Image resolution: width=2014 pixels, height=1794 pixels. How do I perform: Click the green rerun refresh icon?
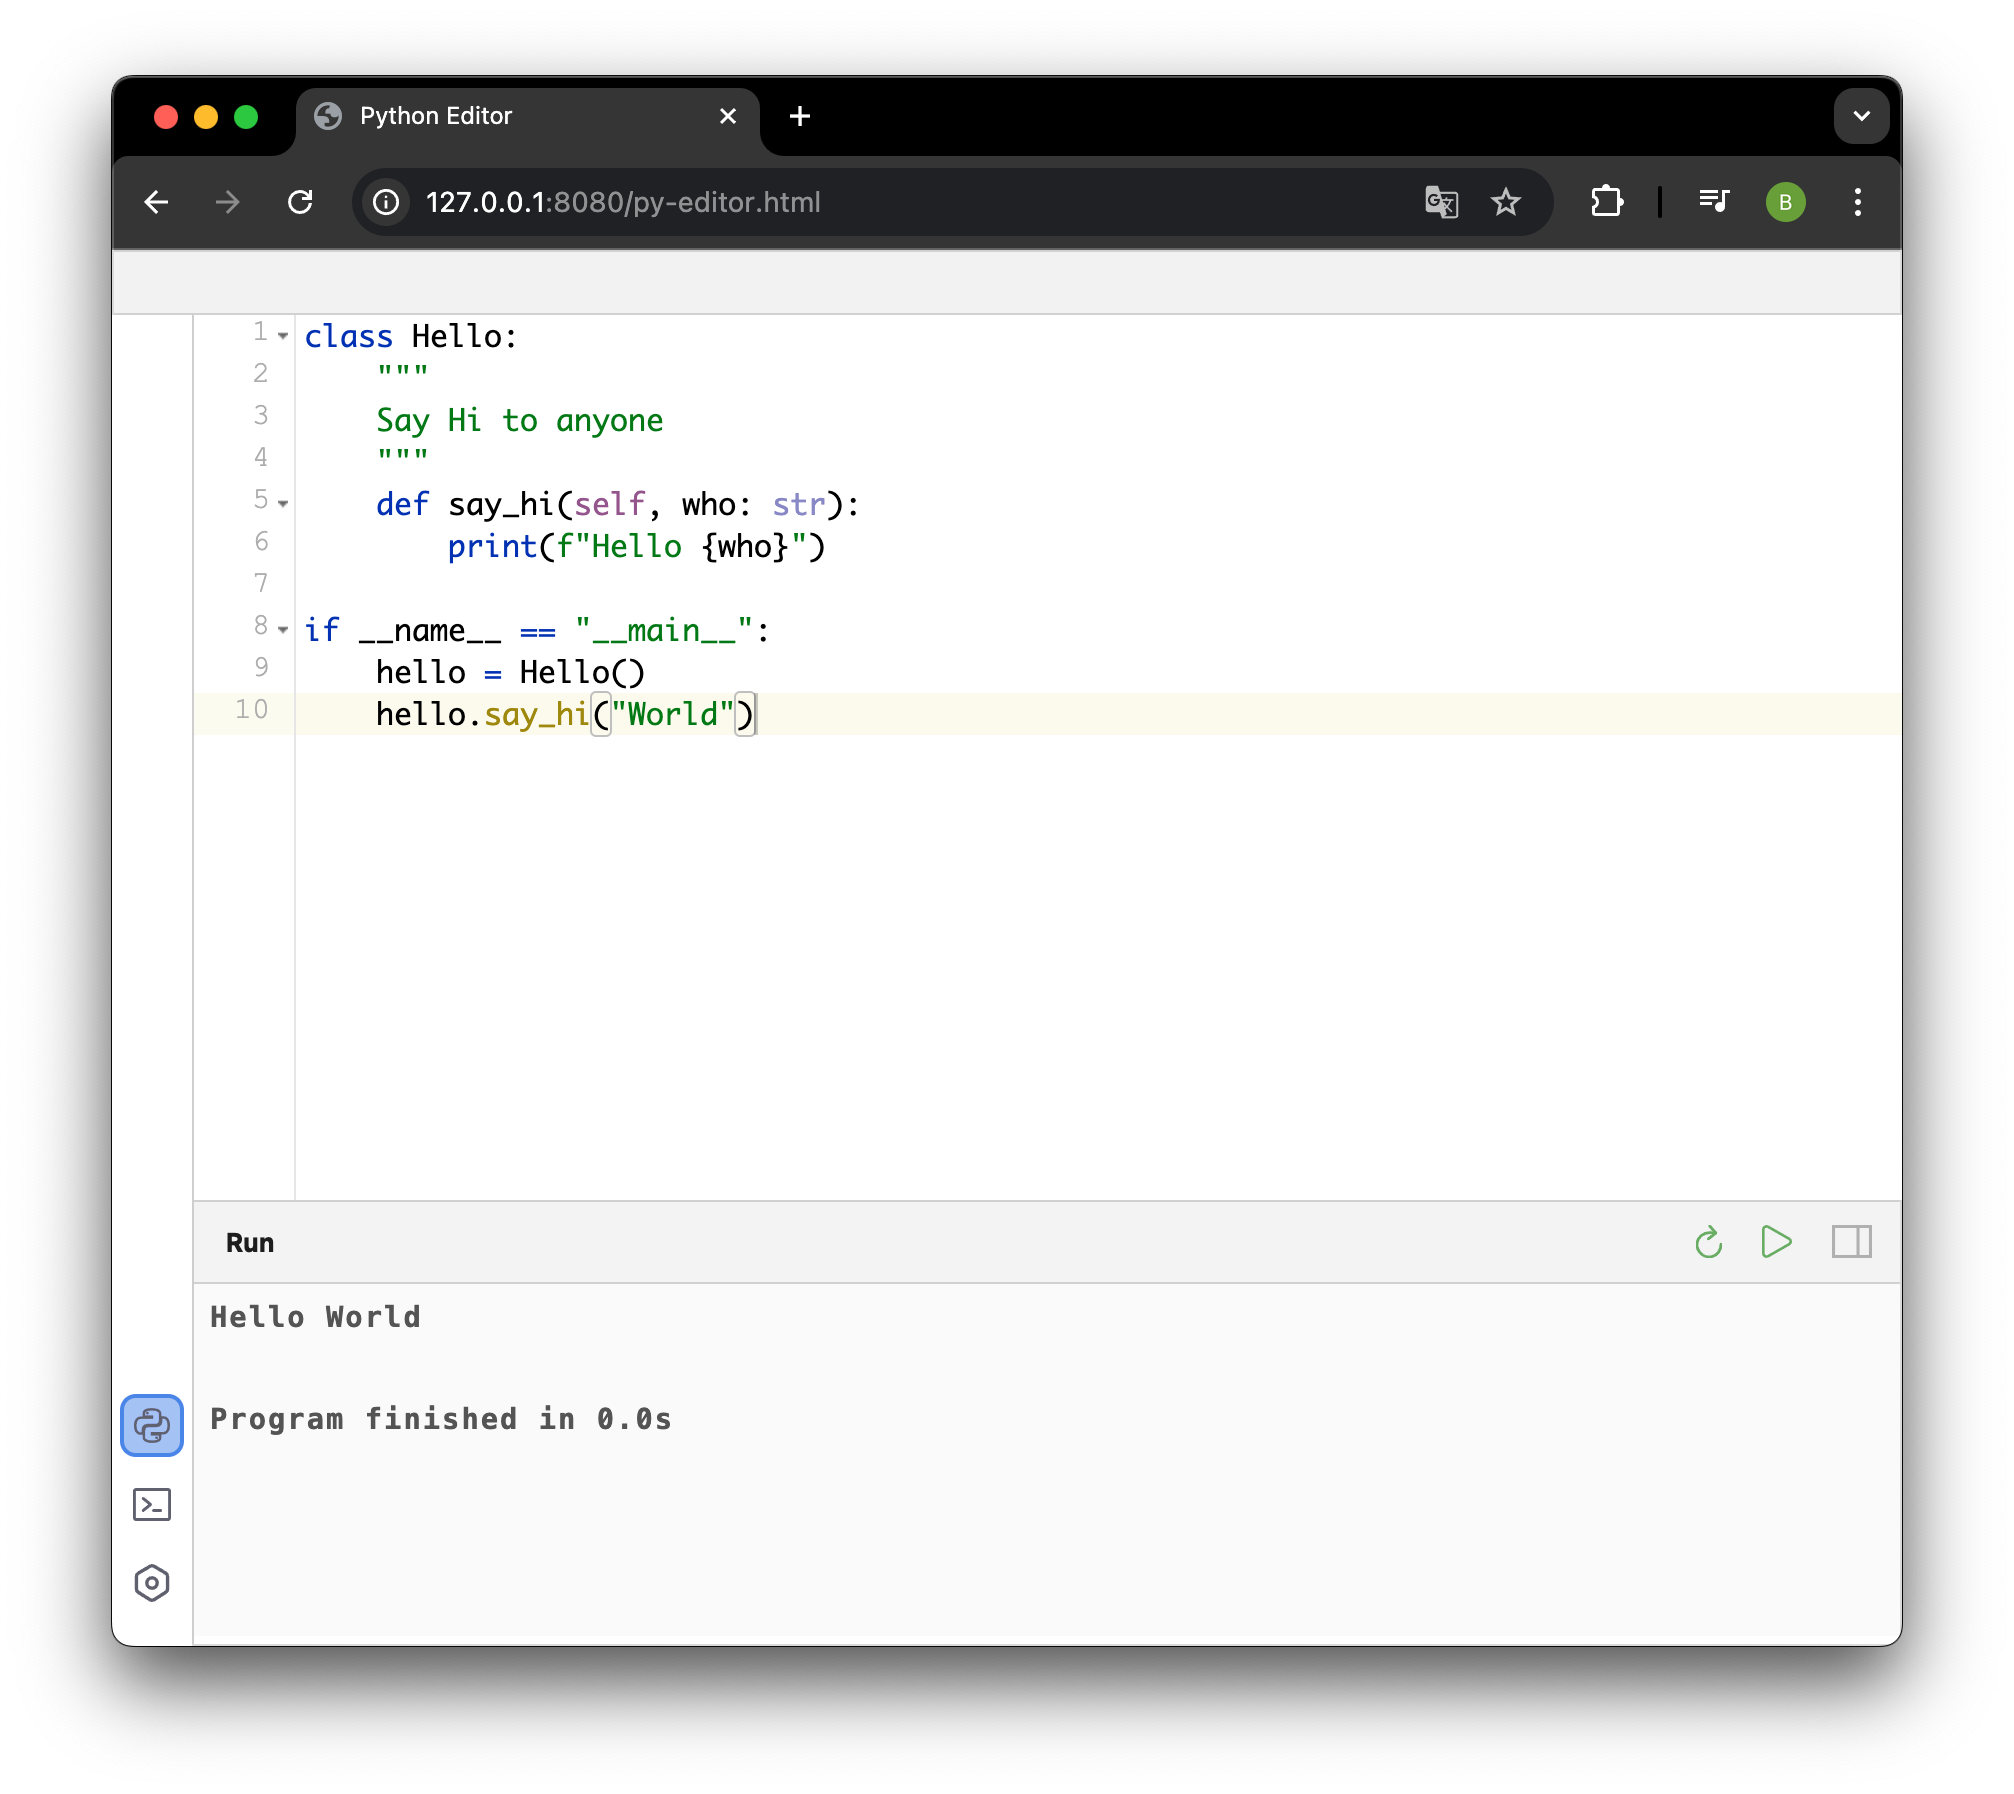click(x=1709, y=1242)
